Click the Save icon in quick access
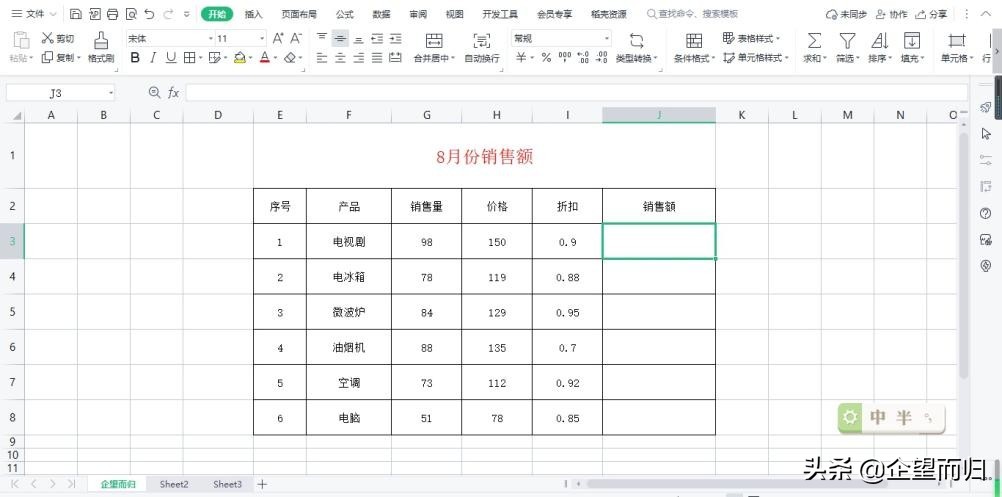The height and width of the screenshot is (497, 1002). [75, 13]
